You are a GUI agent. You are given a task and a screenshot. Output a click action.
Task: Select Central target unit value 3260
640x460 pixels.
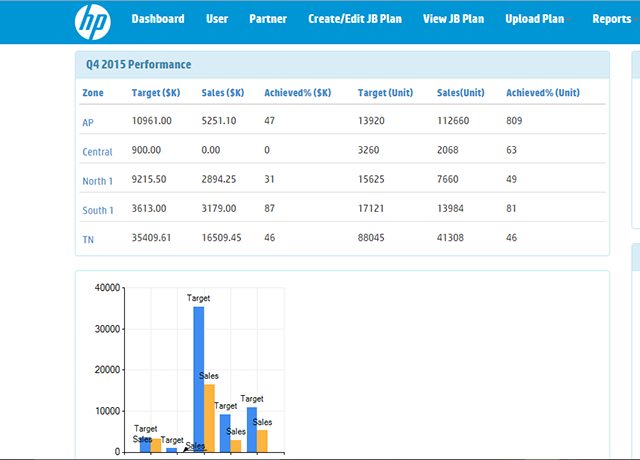[x=369, y=150]
